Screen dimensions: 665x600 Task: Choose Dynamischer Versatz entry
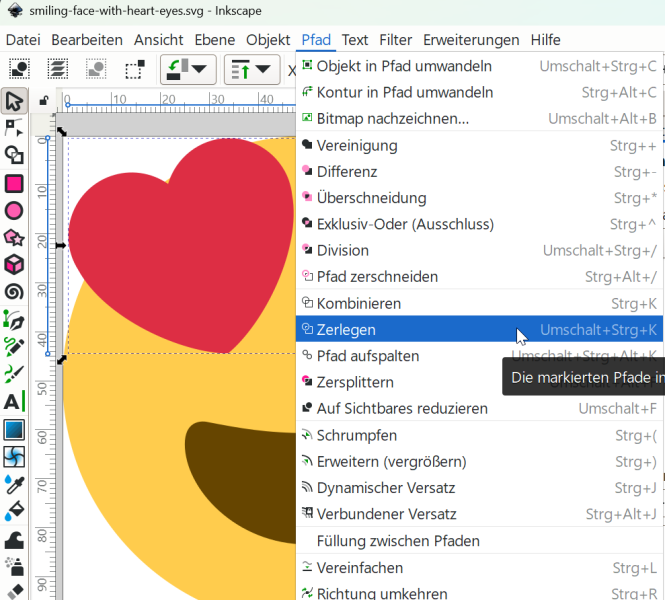(x=479, y=488)
